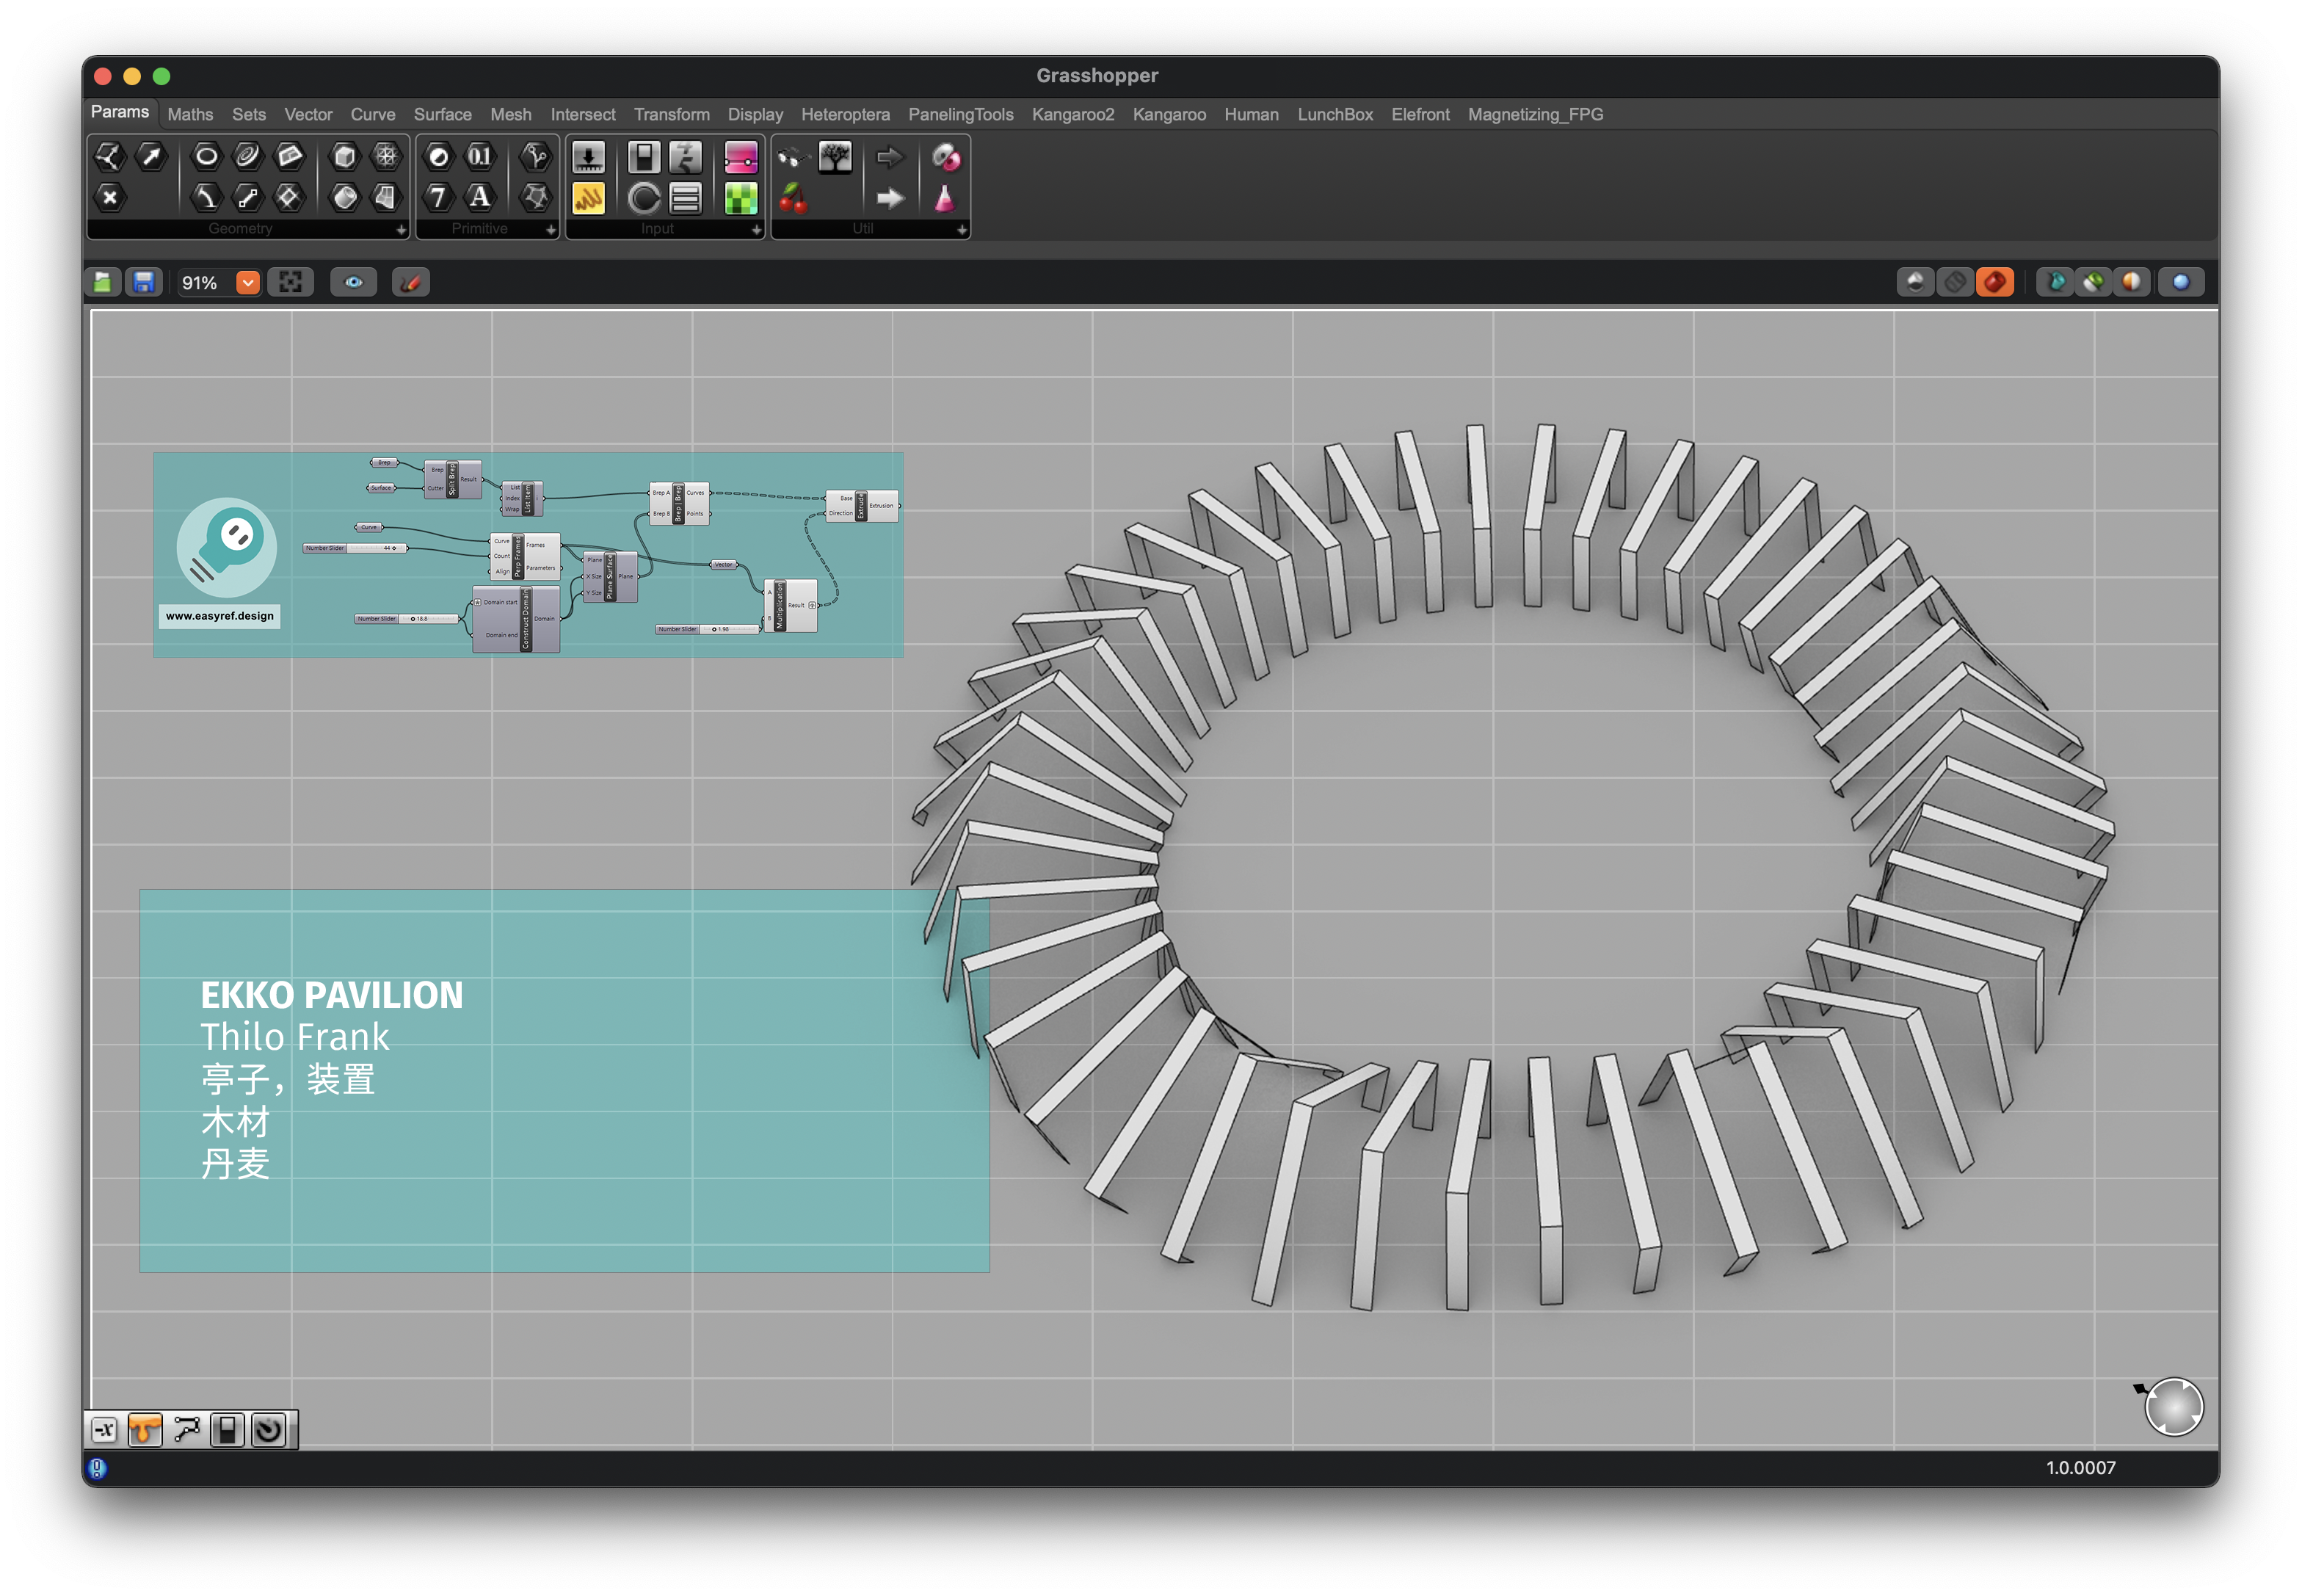
Task: Save document using blue floppy icon
Action: coord(144,283)
